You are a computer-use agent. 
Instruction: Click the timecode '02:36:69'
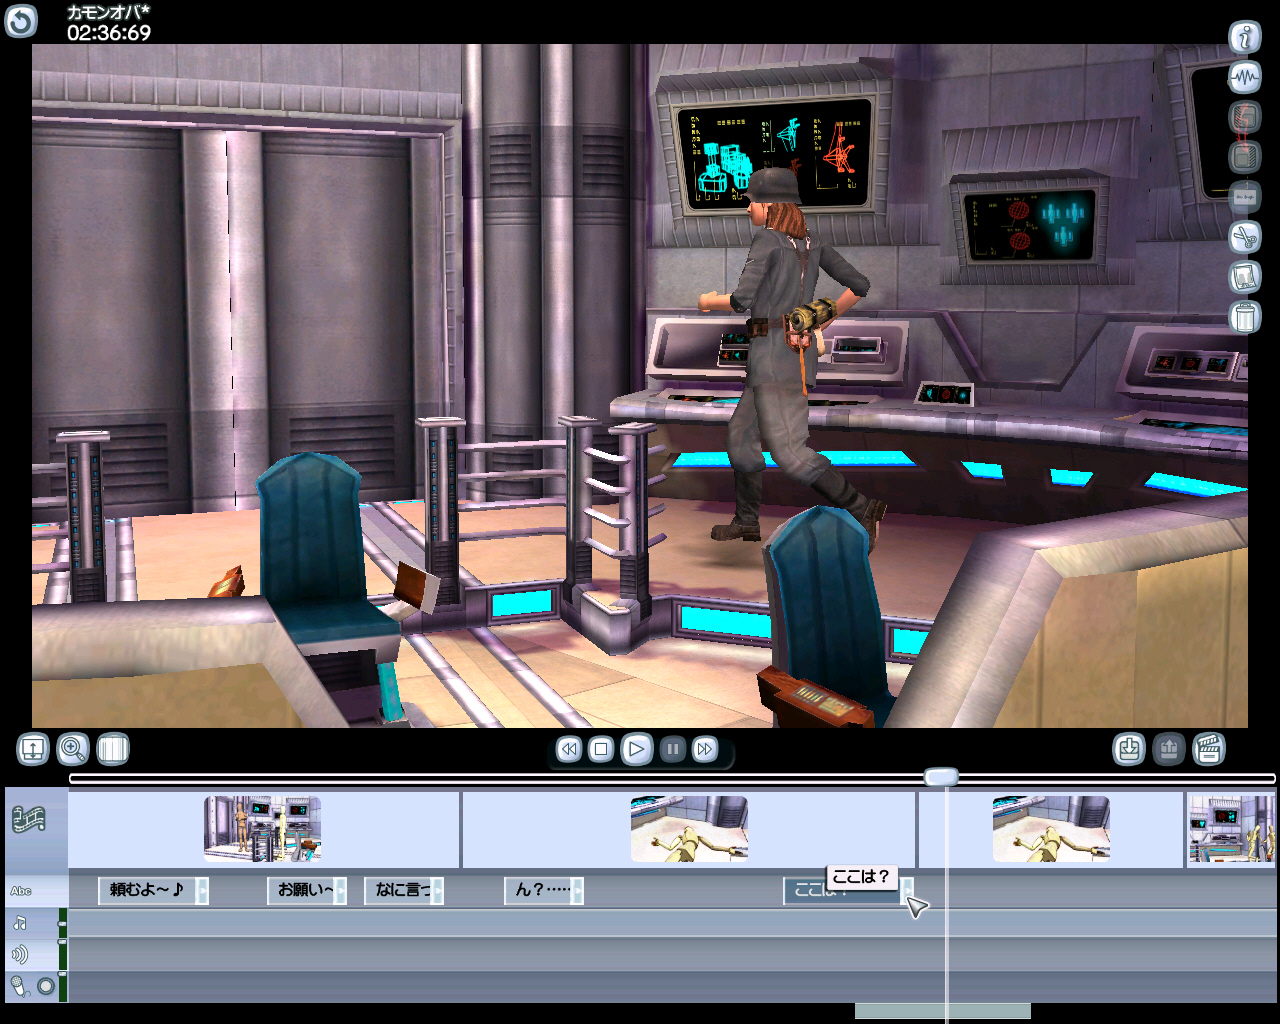(109, 33)
